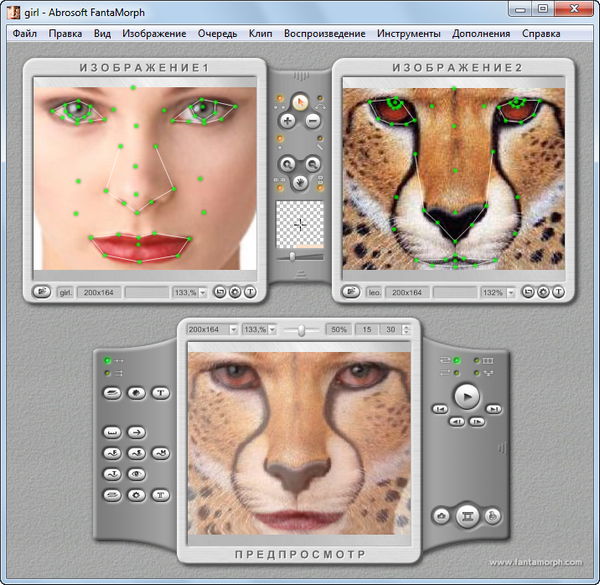
Task: Click the load image button in Изображение1 panel
Action: (42, 292)
